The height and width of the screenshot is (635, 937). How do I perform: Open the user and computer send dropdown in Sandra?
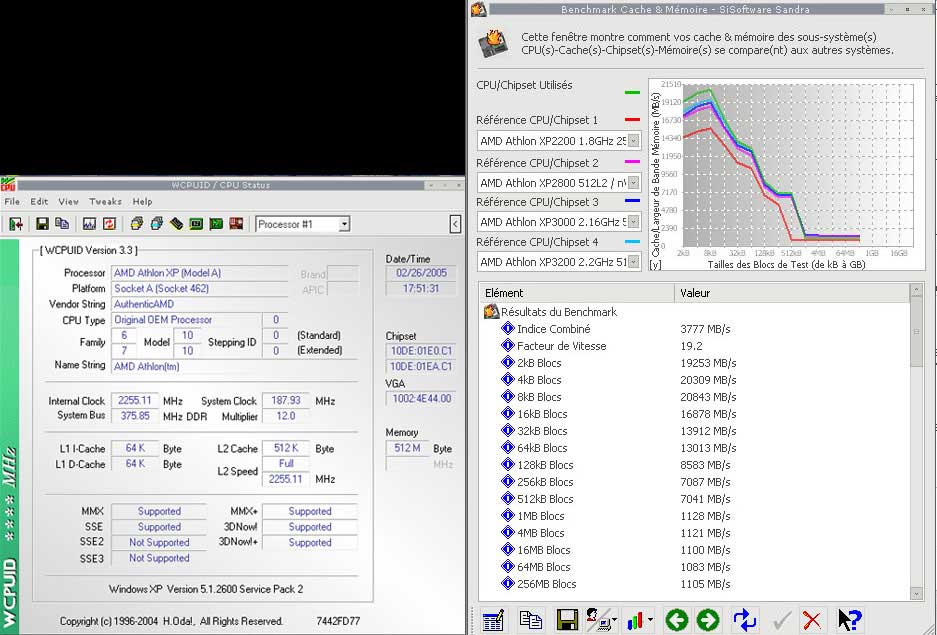pyautogui.click(x=601, y=620)
